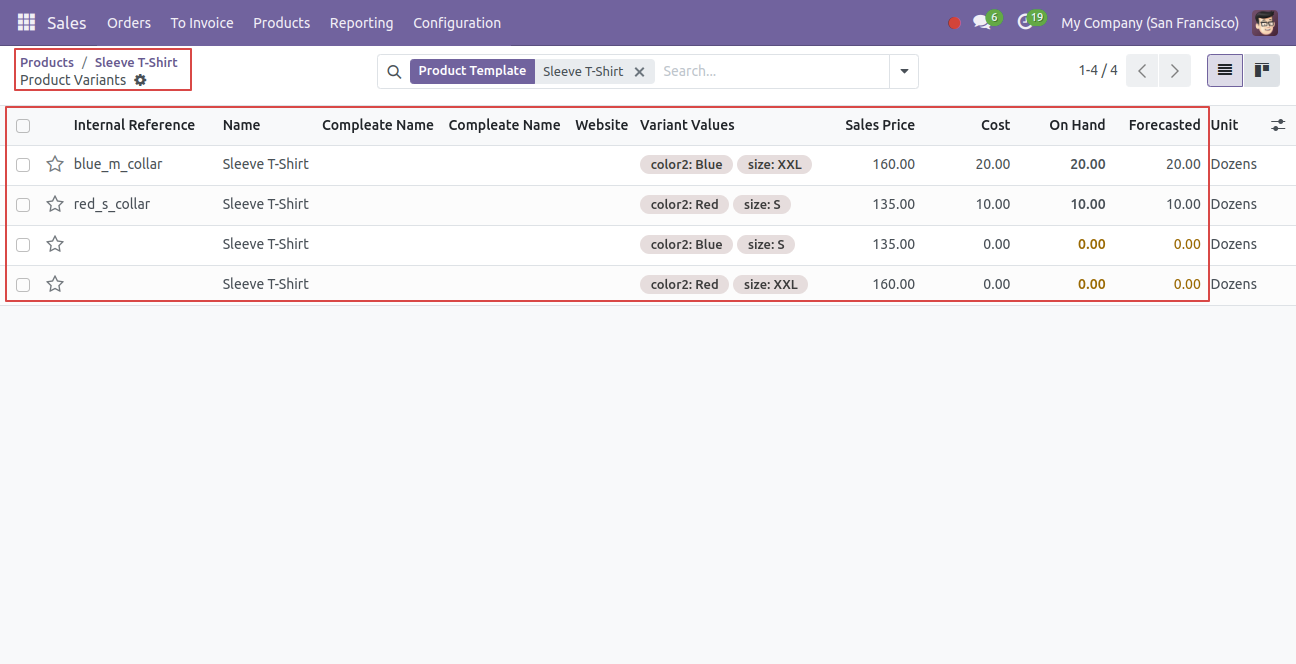Expand the search options dropdown arrow

(904, 71)
